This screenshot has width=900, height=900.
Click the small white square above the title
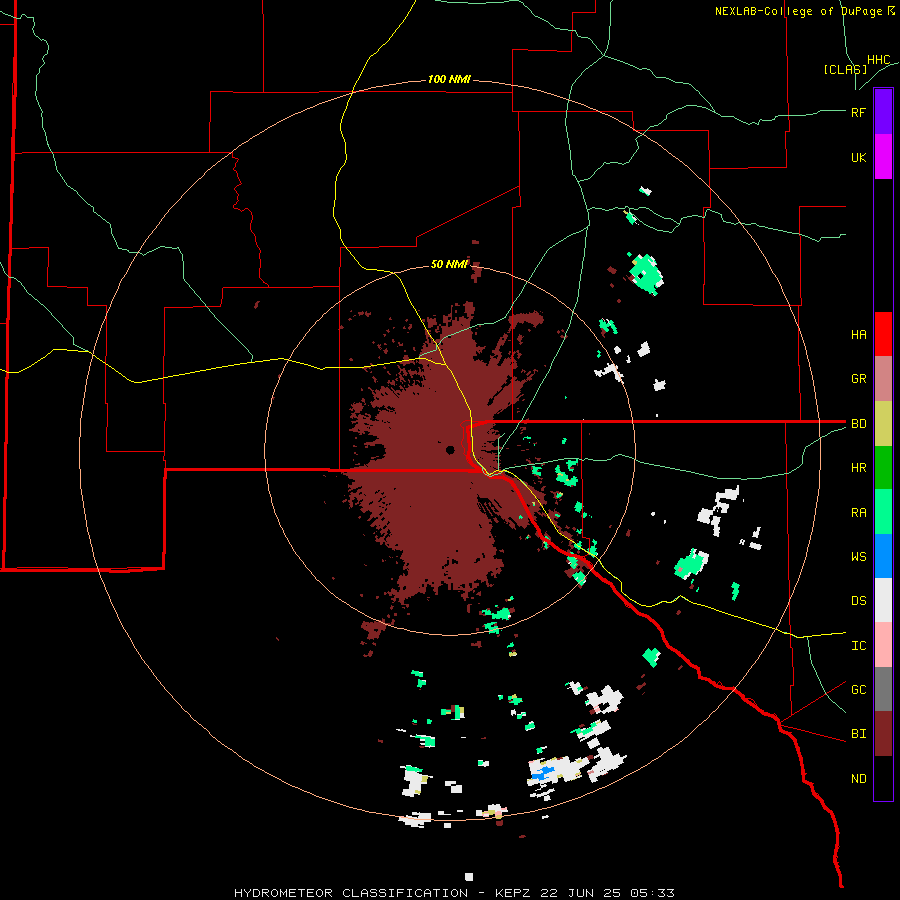coord(469,876)
